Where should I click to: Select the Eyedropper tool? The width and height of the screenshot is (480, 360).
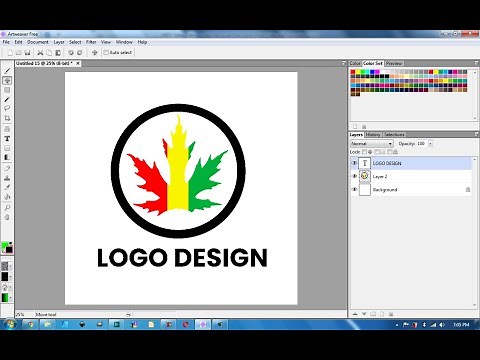point(7,187)
